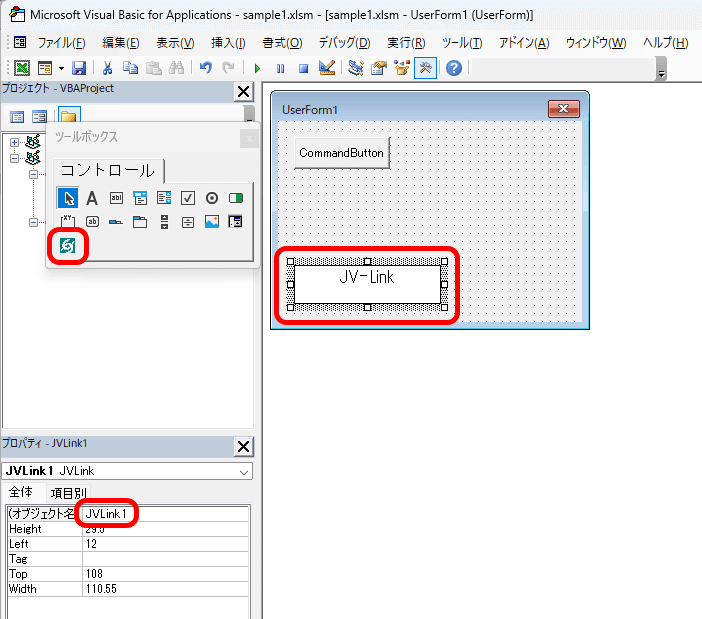702x619 pixels.
Task: Open the 実行(R) menu
Action: (406, 43)
